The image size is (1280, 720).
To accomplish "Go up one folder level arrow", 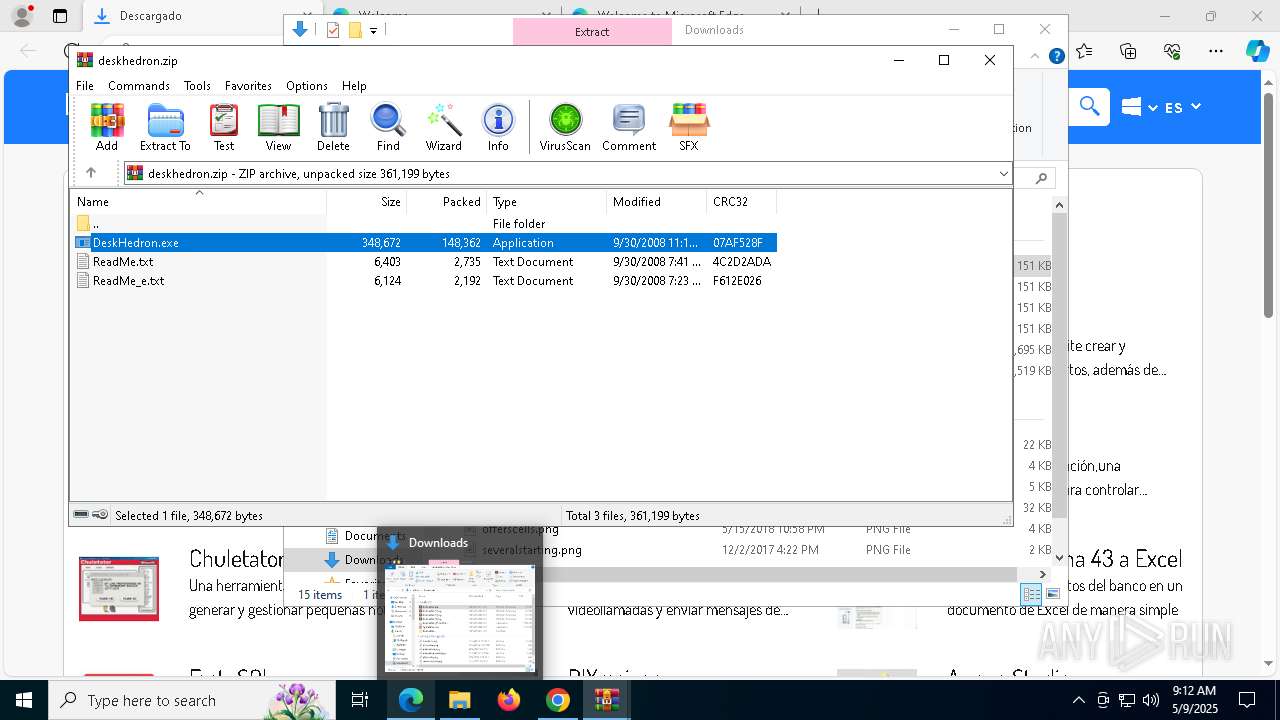I will point(91,173).
